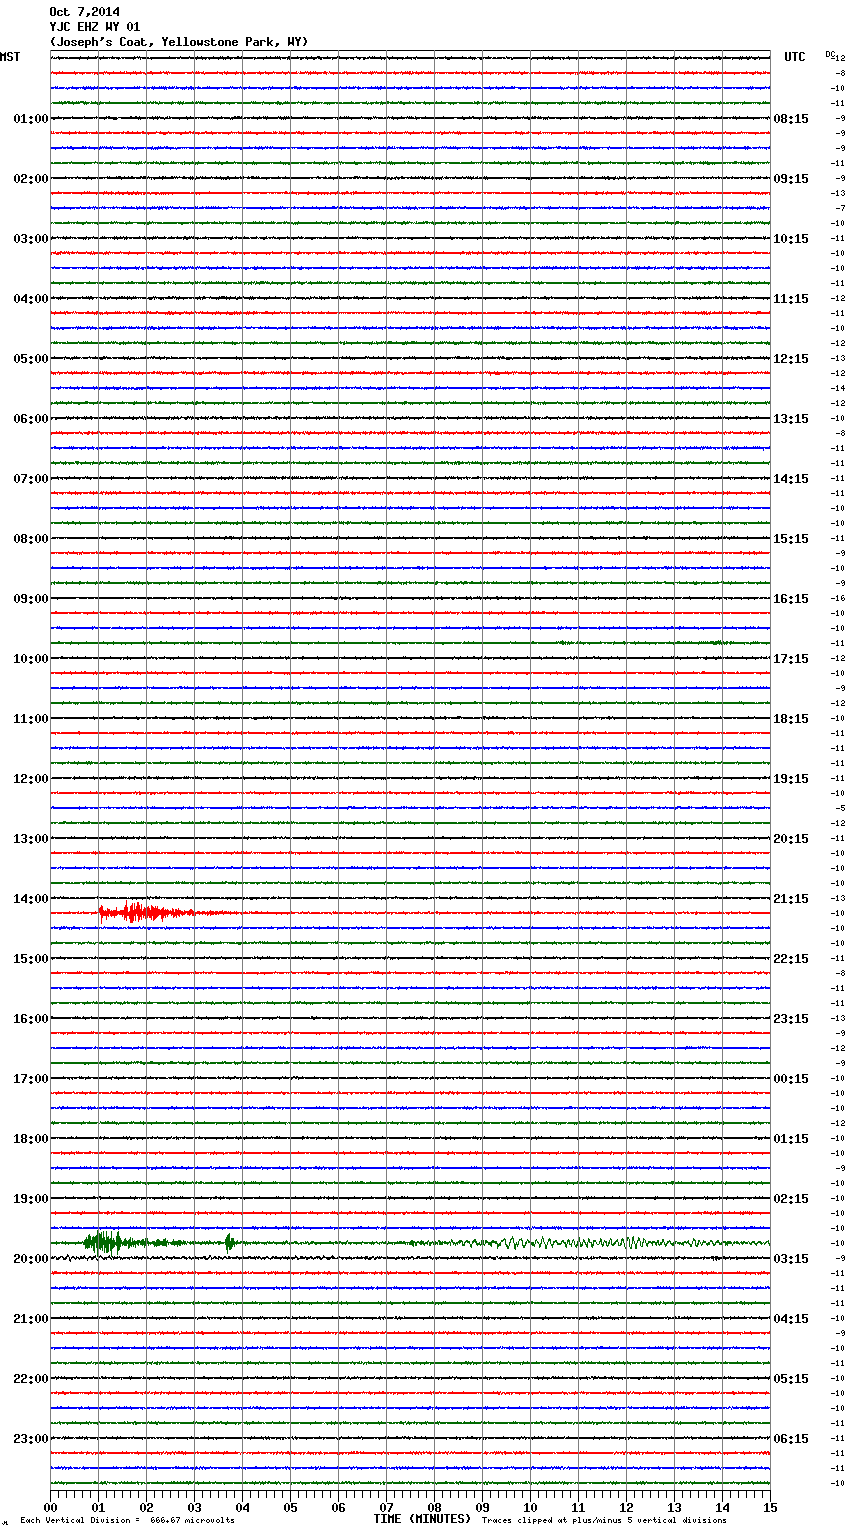Click minute 12 on the bottom axis
Screen dimensions: 850x1534
click(627, 1507)
